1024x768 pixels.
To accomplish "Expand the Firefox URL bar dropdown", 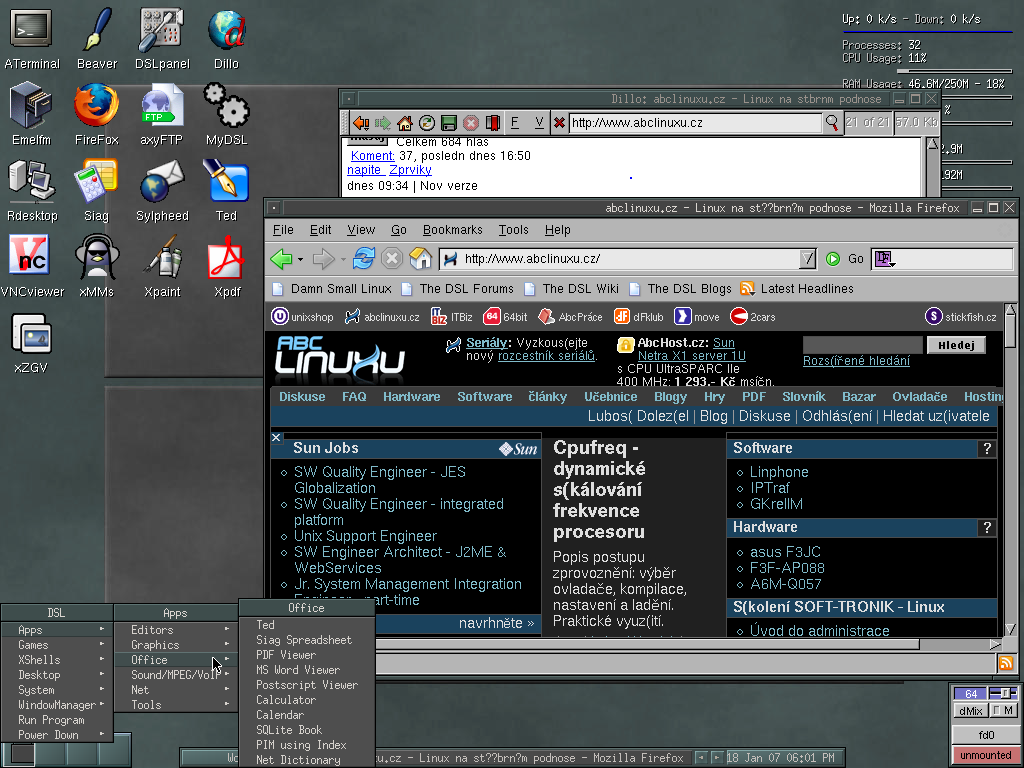I will [x=808, y=259].
